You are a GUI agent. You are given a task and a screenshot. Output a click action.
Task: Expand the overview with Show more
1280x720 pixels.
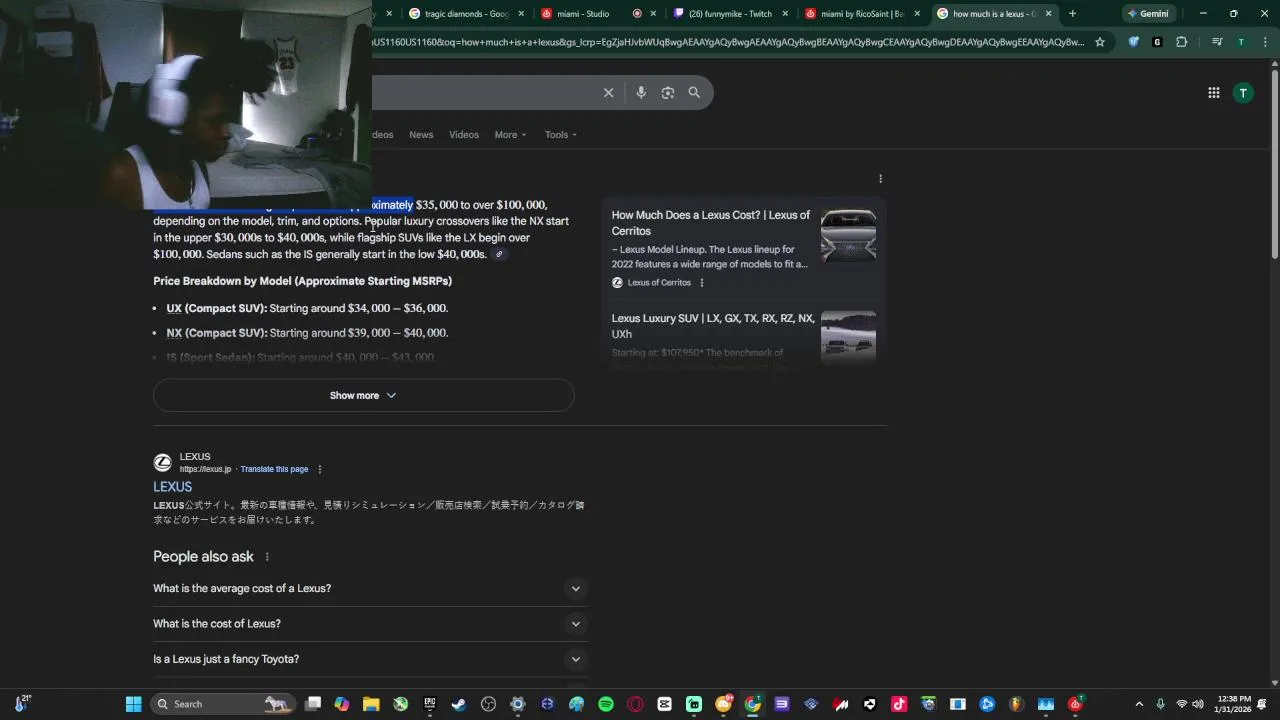coord(363,395)
